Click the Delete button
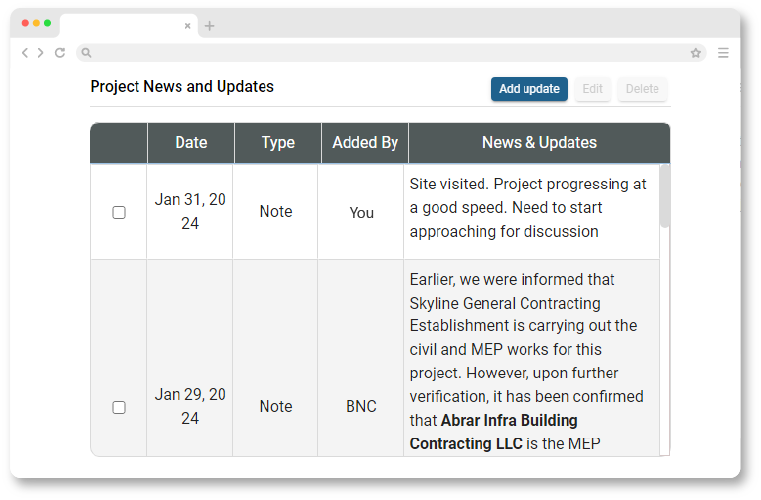 click(642, 89)
